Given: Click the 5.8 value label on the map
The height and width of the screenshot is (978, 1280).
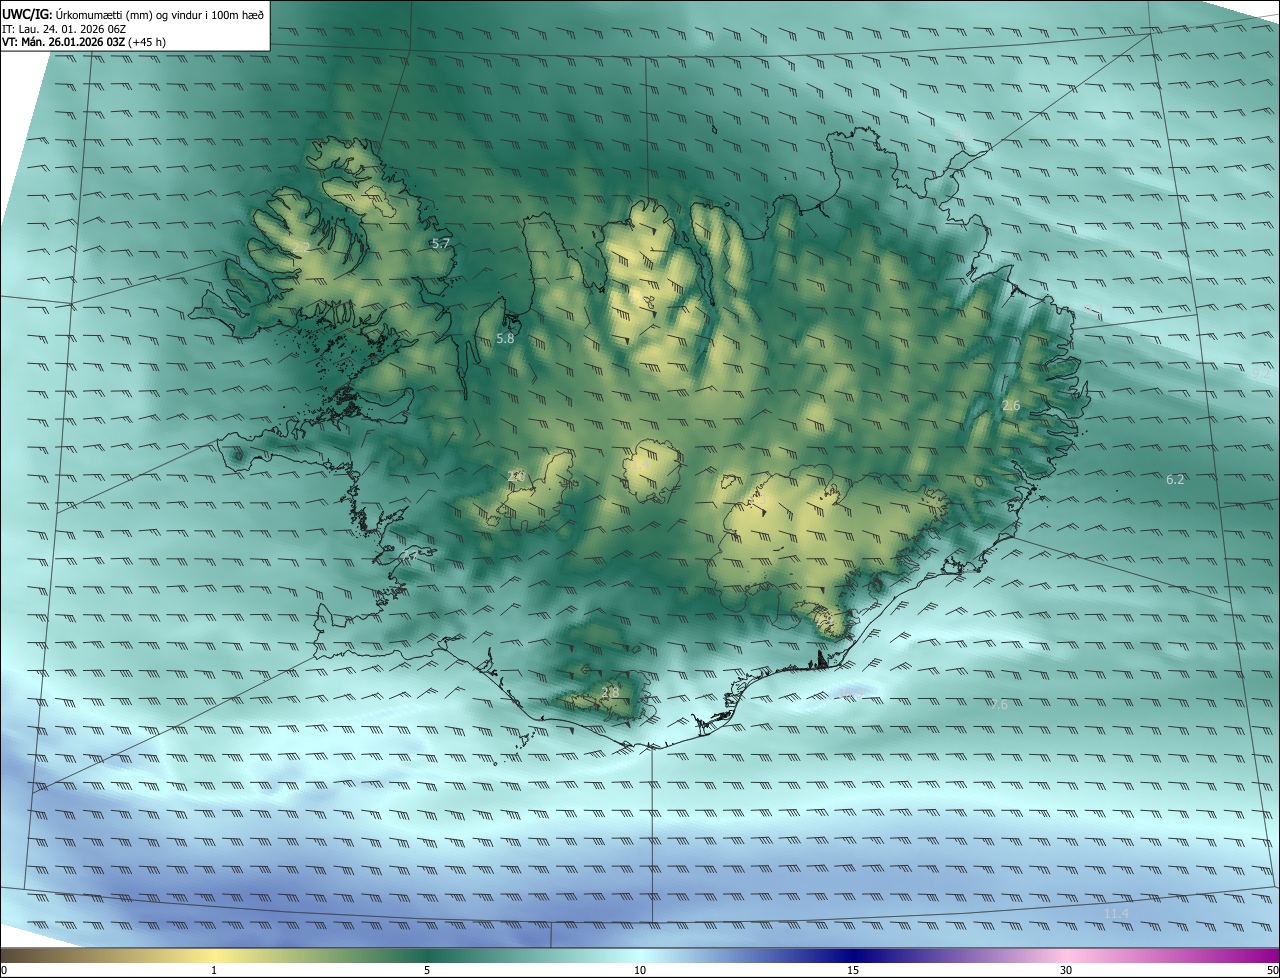Looking at the screenshot, I should 505,339.
